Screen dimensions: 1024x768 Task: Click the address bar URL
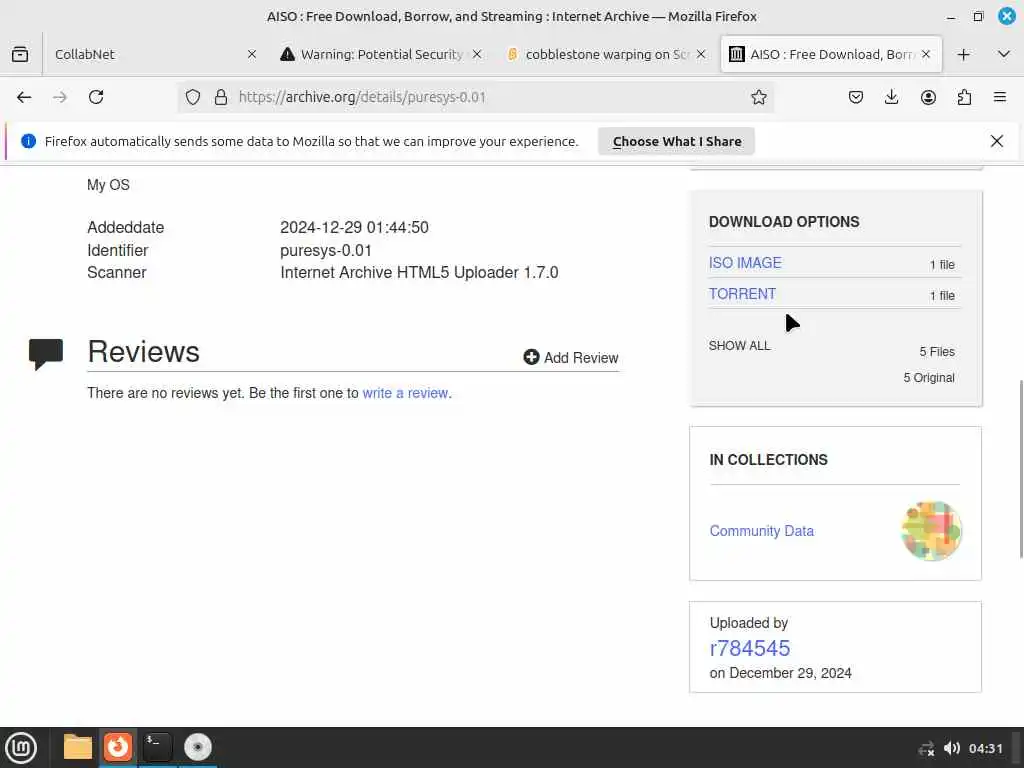(x=362, y=97)
